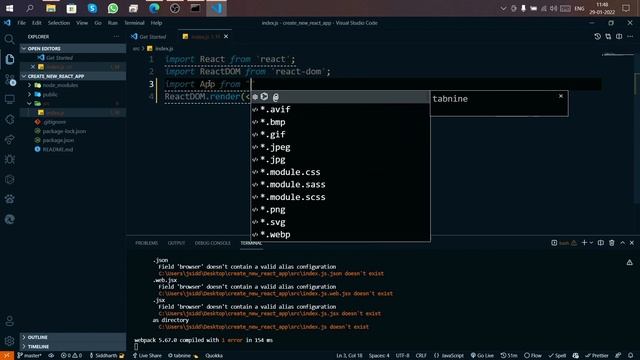
Task: Open the new terminal profile dropdown arrow
Action: (591, 243)
